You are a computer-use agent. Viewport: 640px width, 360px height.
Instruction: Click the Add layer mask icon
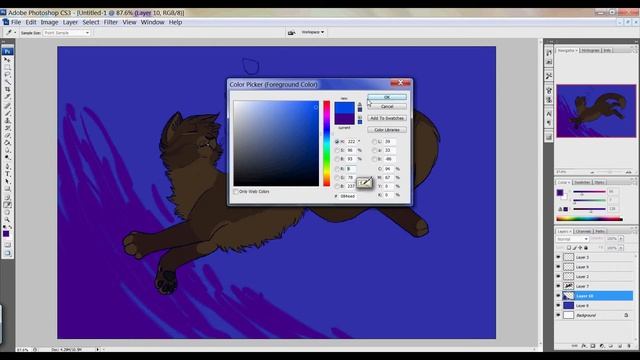click(593, 346)
